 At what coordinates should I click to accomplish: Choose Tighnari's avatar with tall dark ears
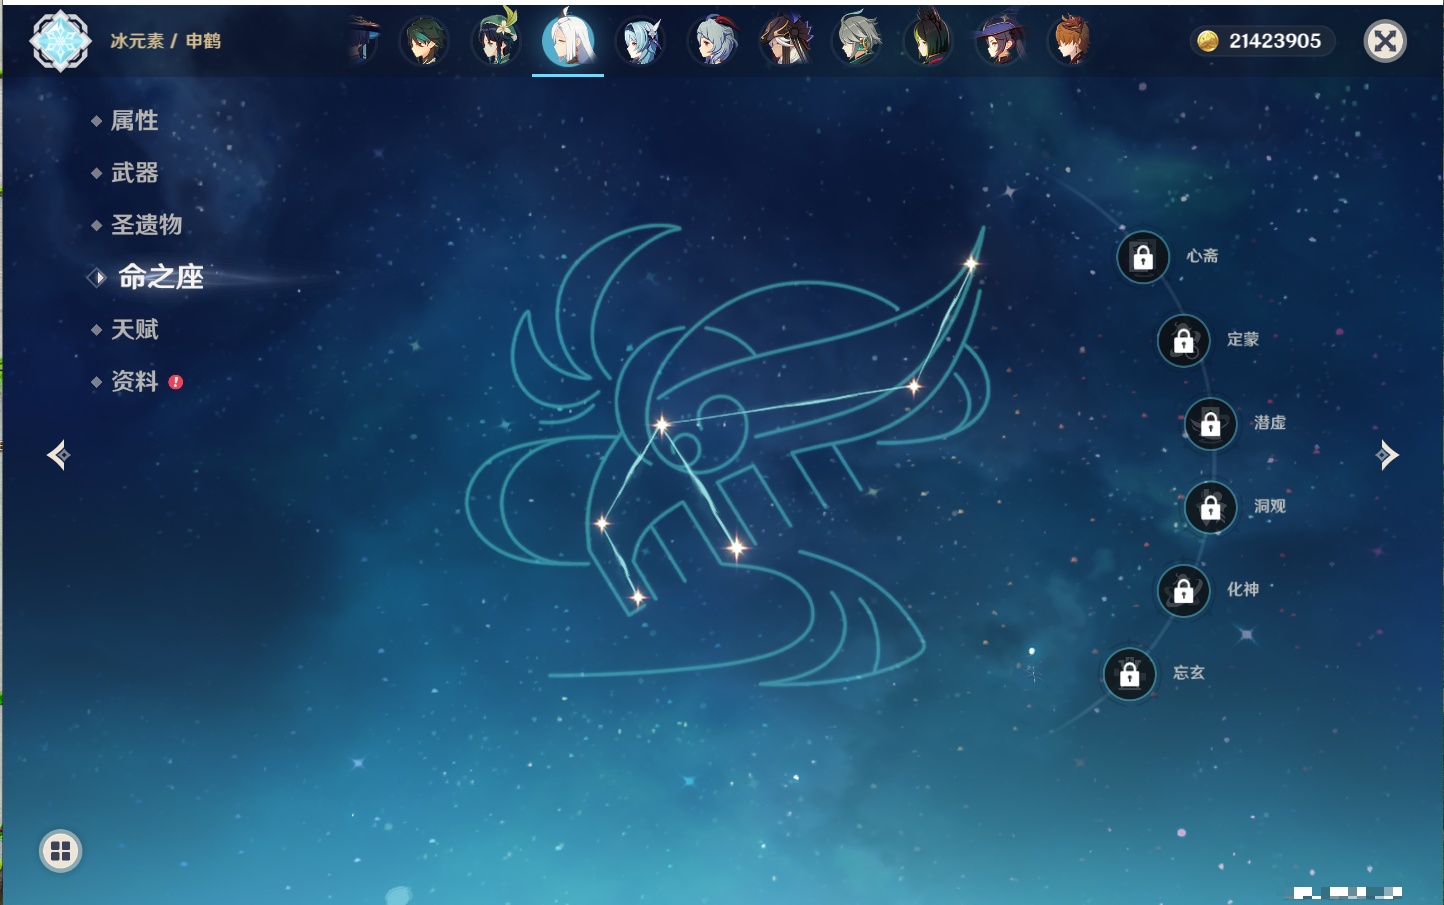click(928, 41)
